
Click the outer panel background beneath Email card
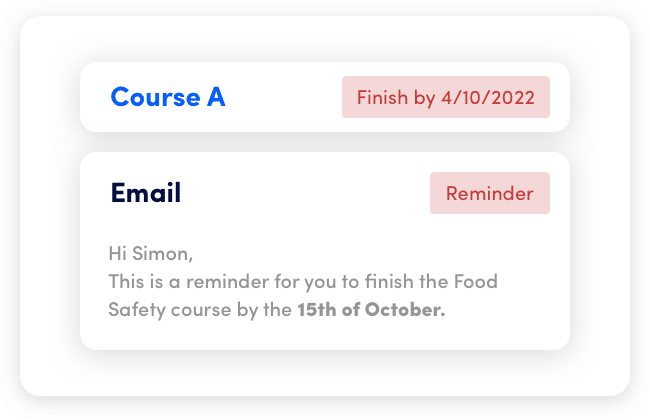325,373
